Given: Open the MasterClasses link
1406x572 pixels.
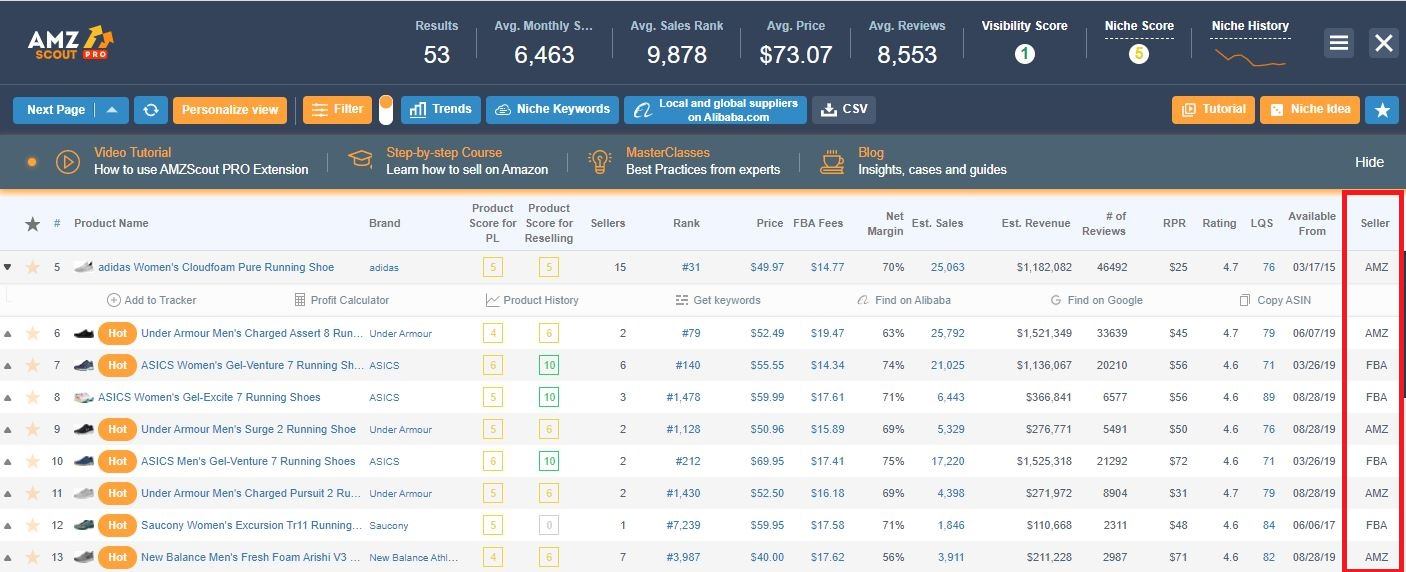Looking at the screenshot, I should [668, 153].
